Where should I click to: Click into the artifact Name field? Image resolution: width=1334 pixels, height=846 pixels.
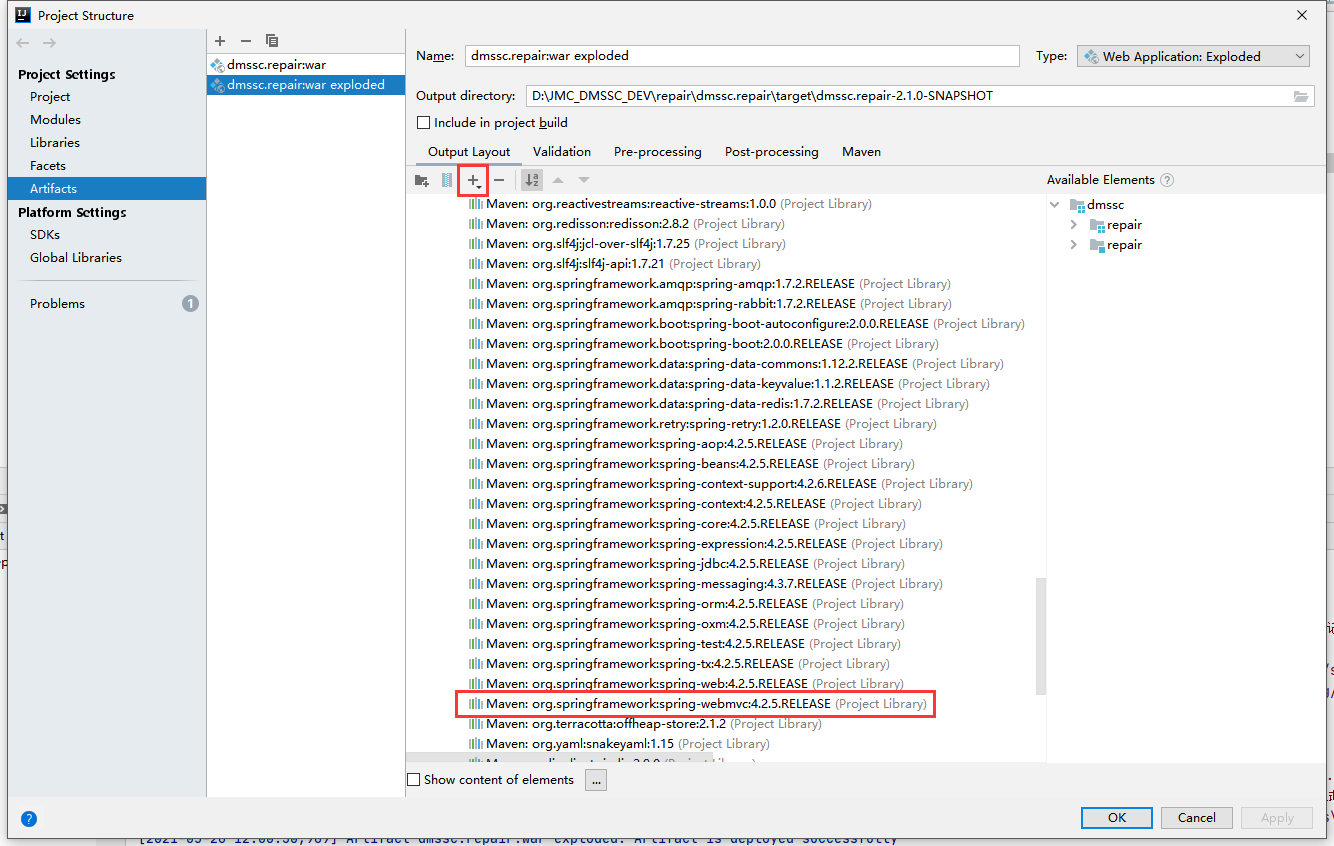pos(742,56)
